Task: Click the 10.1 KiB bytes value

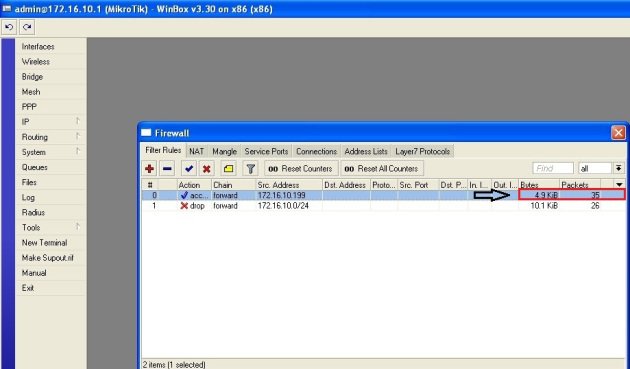Action: [x=544, y=206]
